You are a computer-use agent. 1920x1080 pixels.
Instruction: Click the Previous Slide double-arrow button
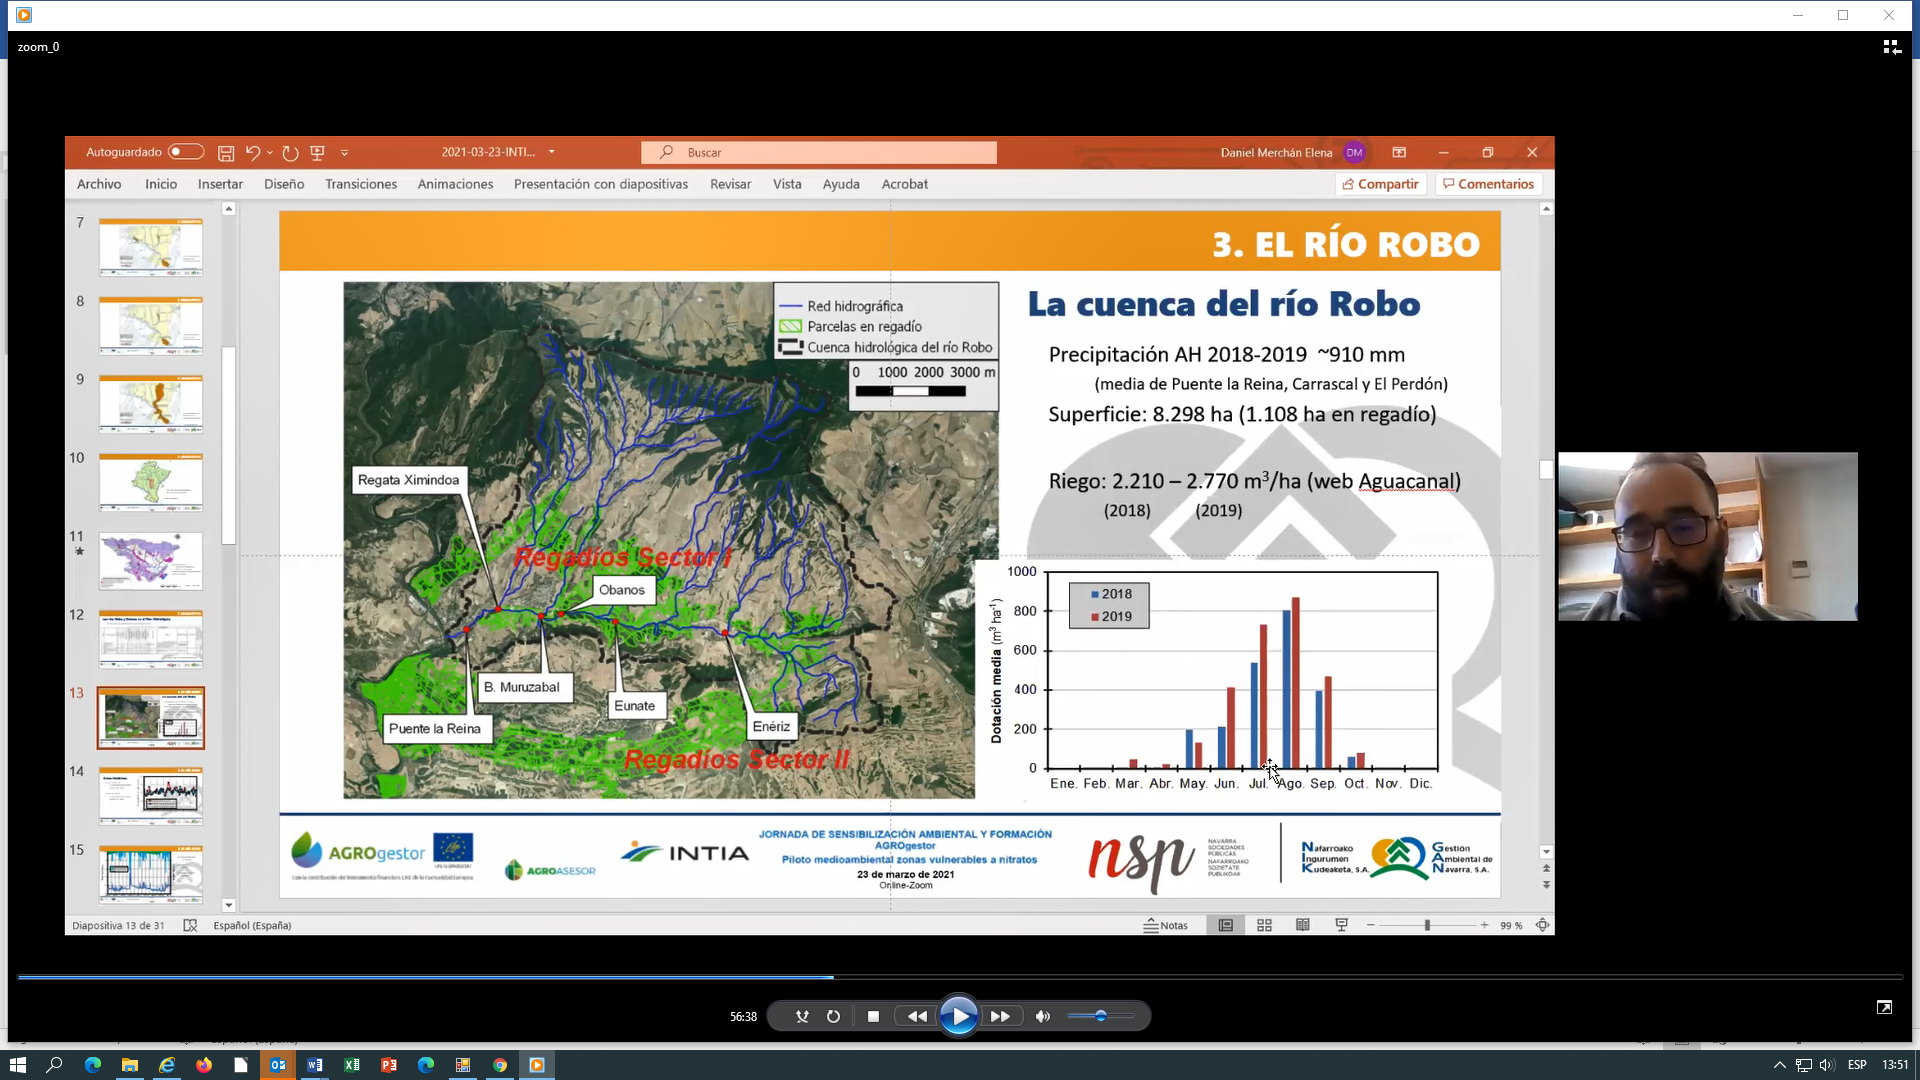[x=1547, y=868]
